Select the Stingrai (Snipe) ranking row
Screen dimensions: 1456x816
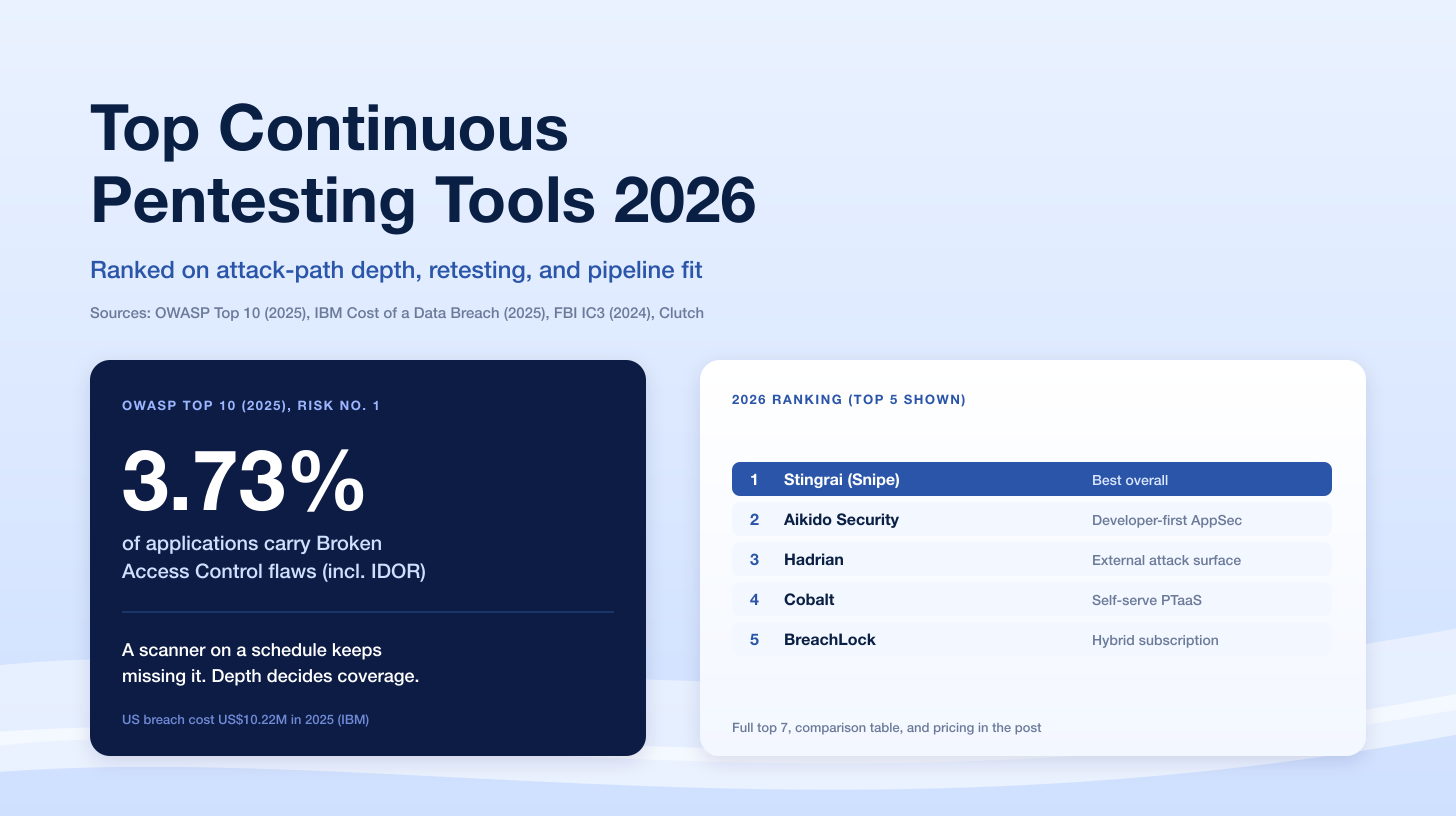[1032, 479]
